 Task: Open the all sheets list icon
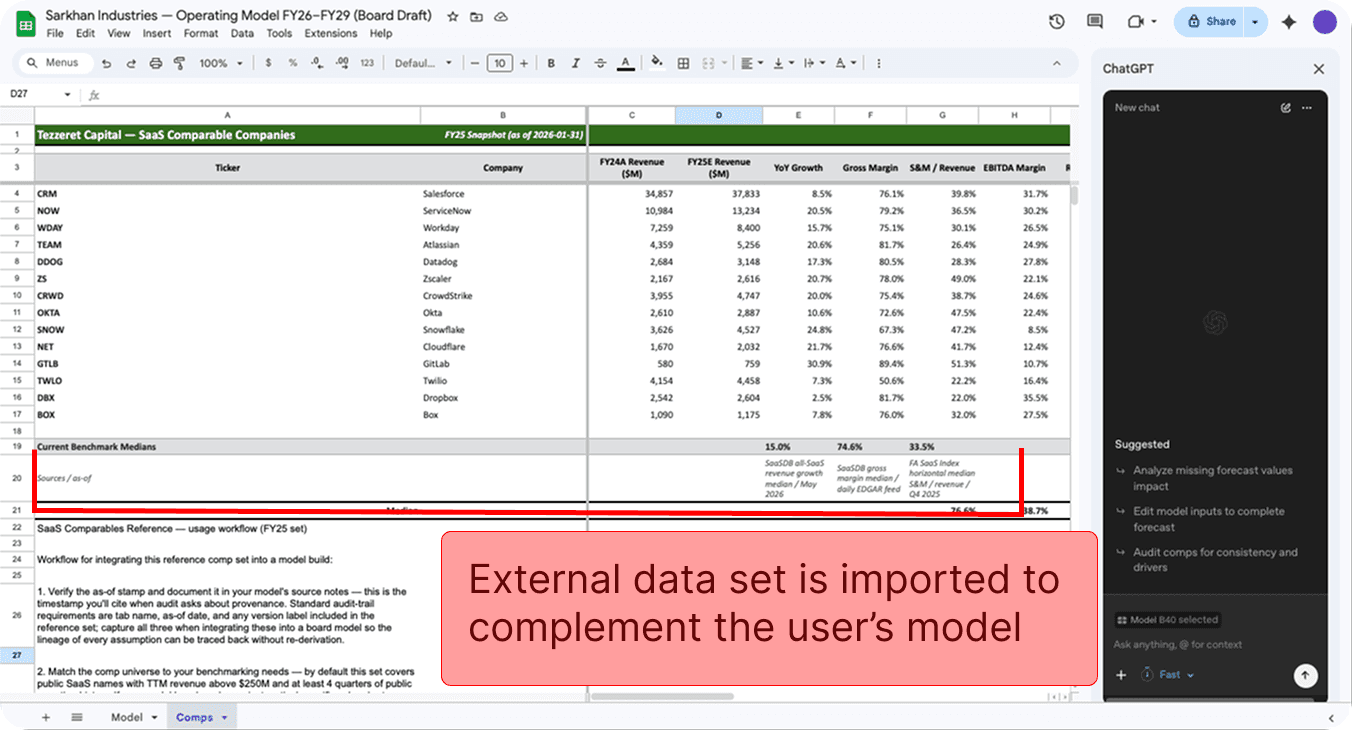(x=77, y=717)
